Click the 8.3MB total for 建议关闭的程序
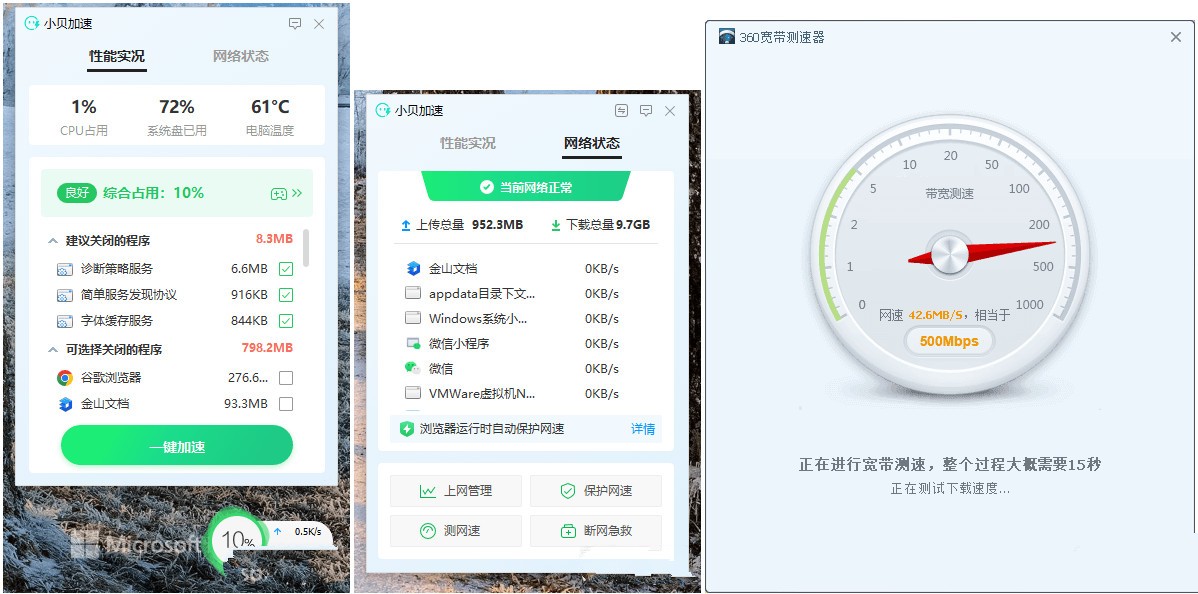1198x594 pixels. click(274, 239)
